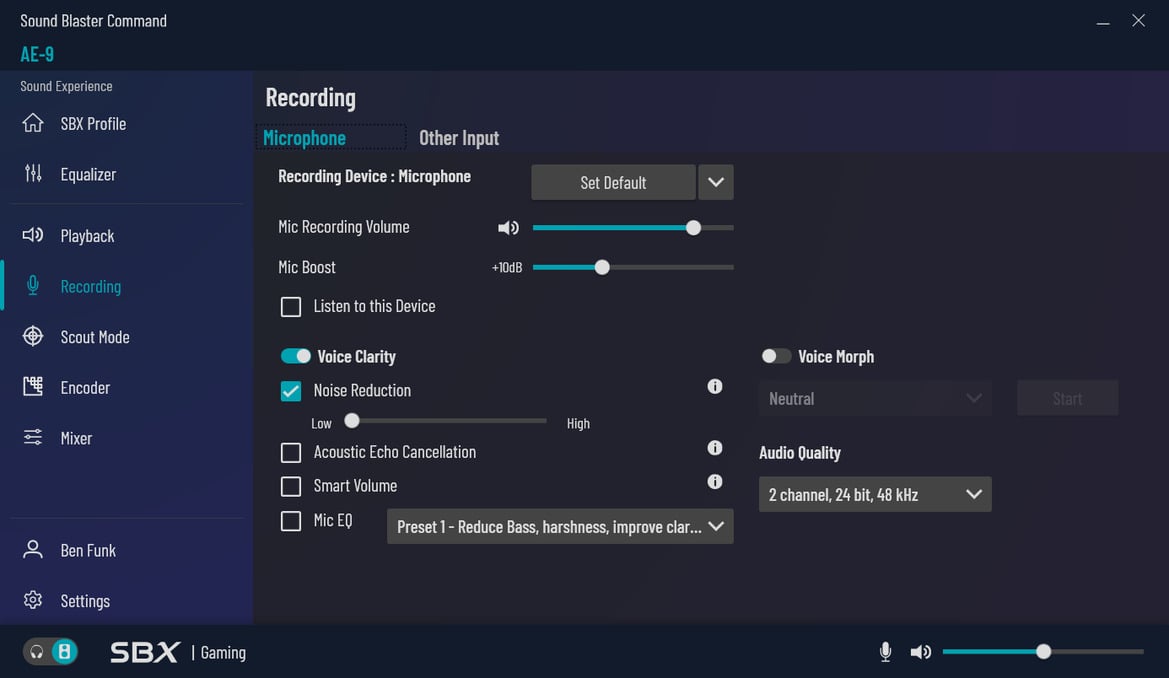The width and height of the screenshot is (1169, 678).
Task: Click the master volume slider in bottom bar
Action: pyautogui.click(x=1043, y=651)
